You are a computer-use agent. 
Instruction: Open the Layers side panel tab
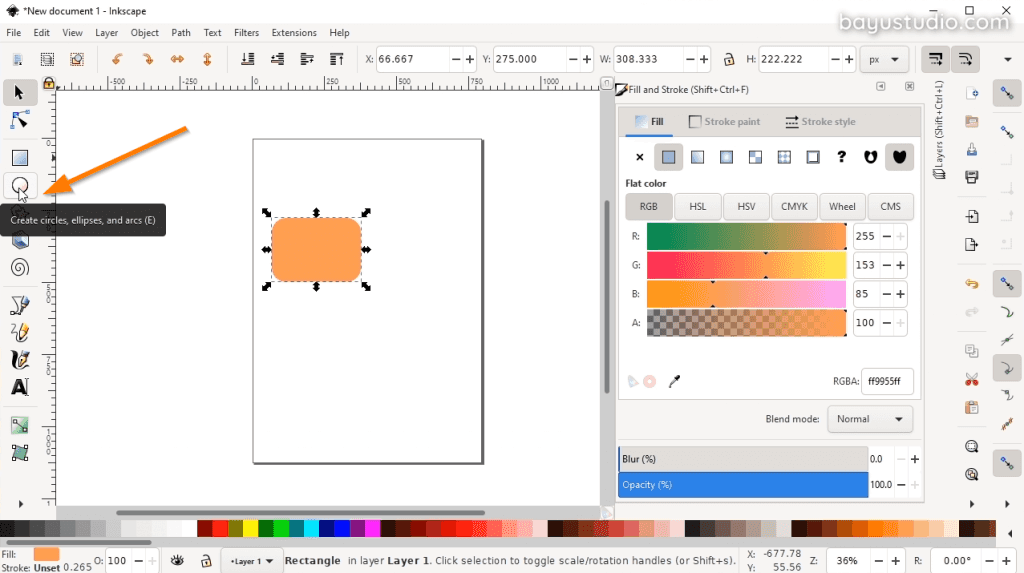tap(939, 129)
